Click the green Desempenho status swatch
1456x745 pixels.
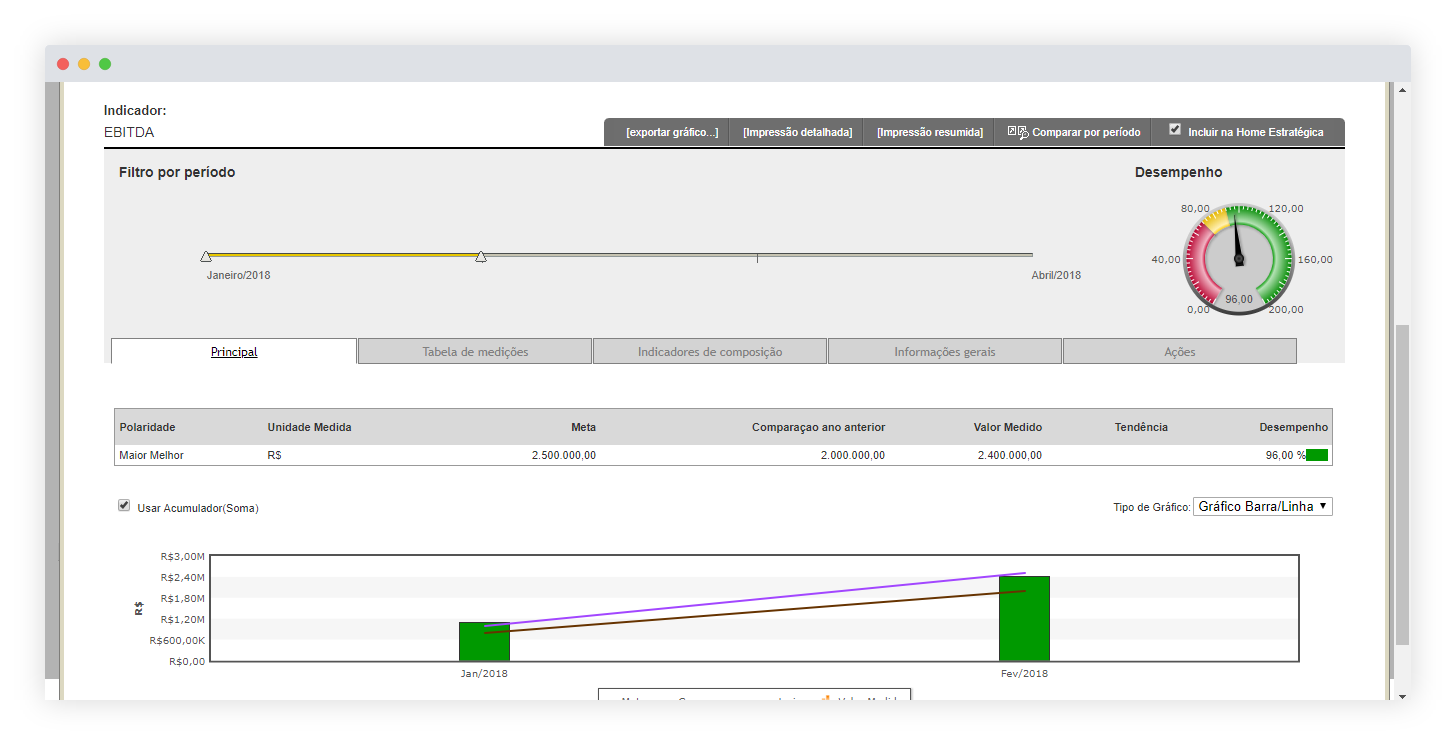click(x=1317, y=456)
